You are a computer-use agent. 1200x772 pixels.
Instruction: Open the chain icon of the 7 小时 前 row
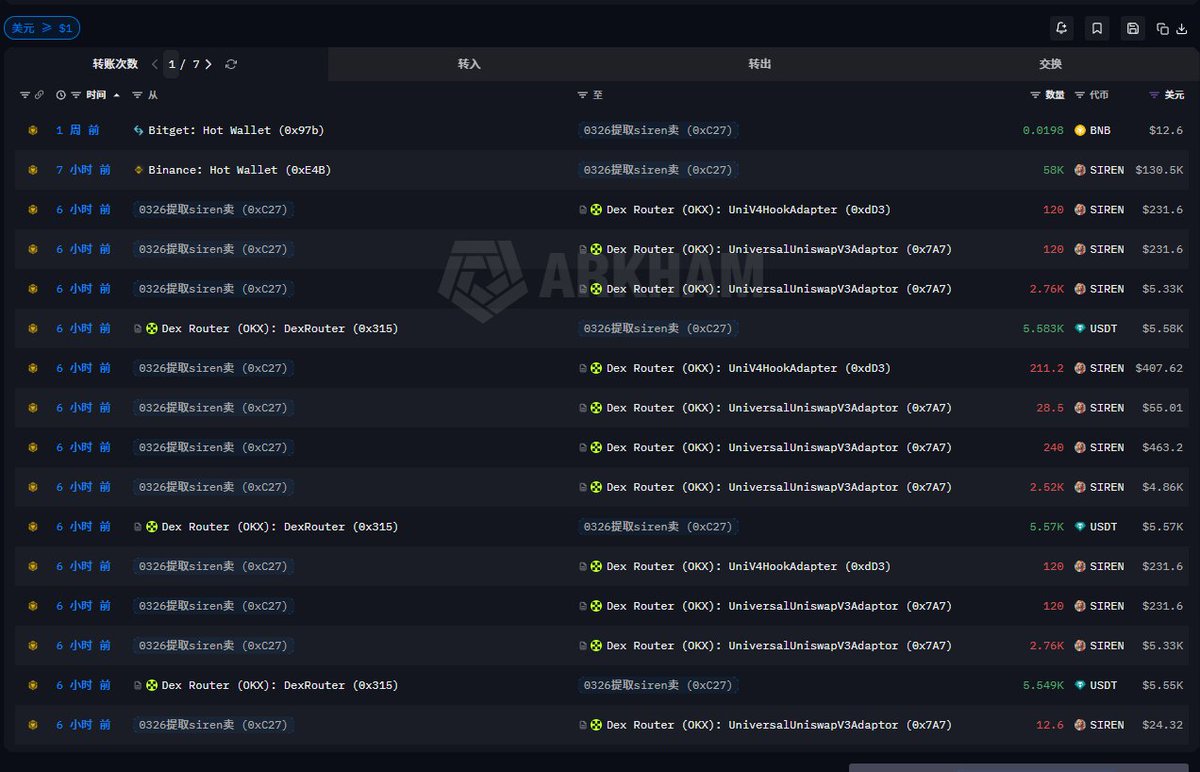pyautogui.click(x=32, y=170)
